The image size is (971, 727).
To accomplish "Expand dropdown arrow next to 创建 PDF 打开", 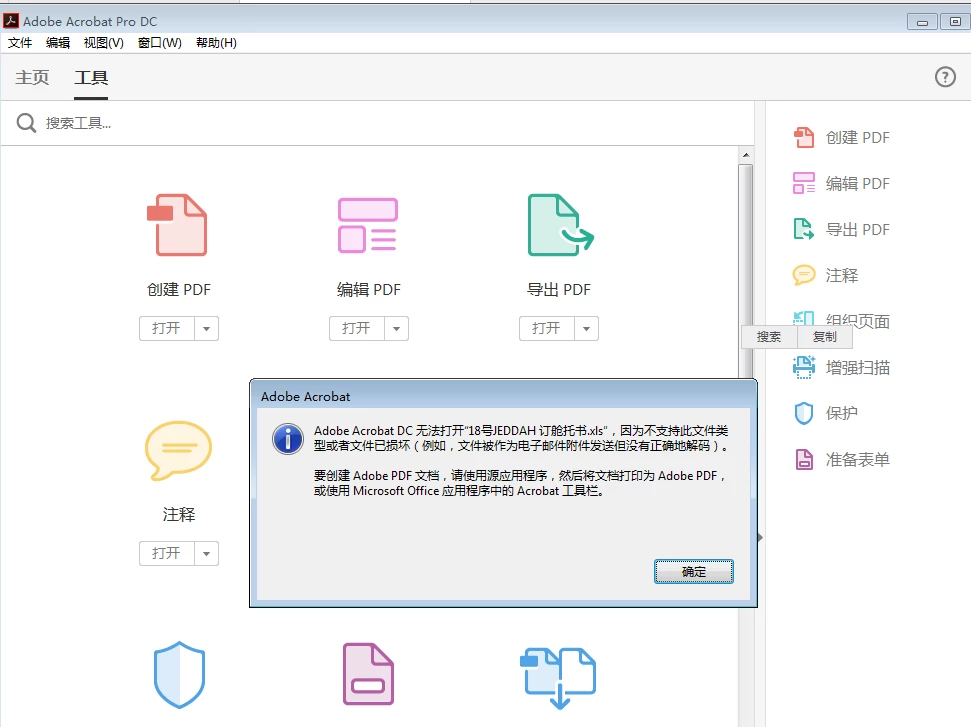I will point(207,328).
